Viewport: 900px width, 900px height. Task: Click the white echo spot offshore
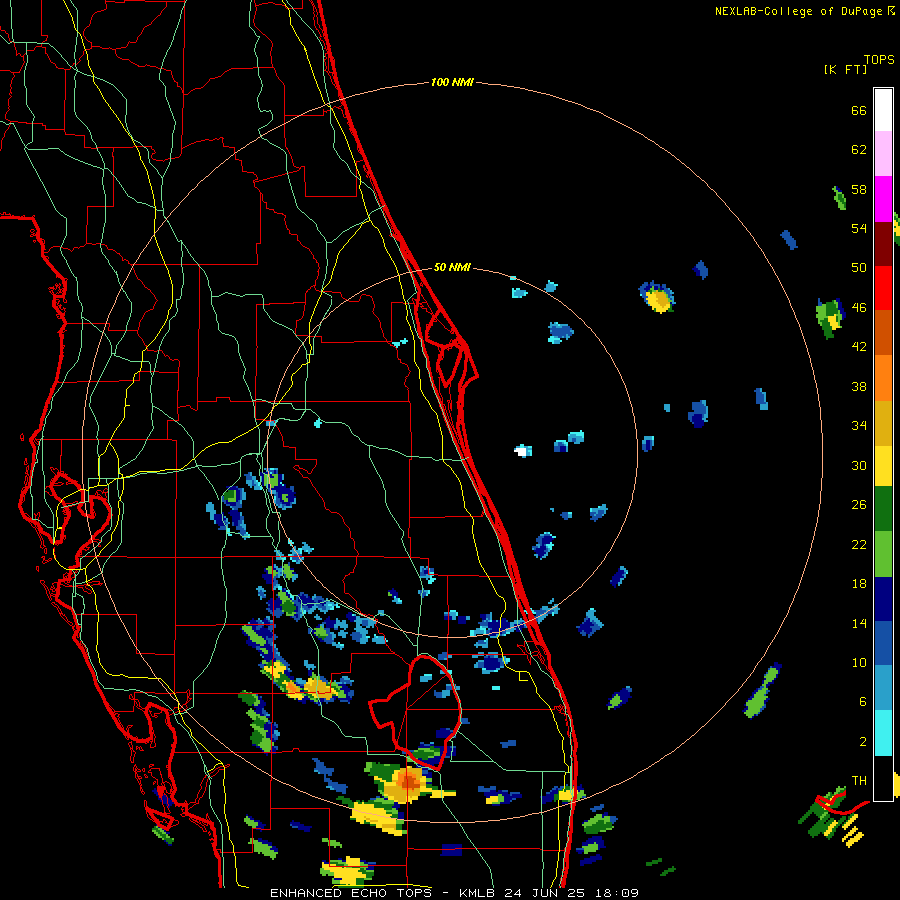522,451
